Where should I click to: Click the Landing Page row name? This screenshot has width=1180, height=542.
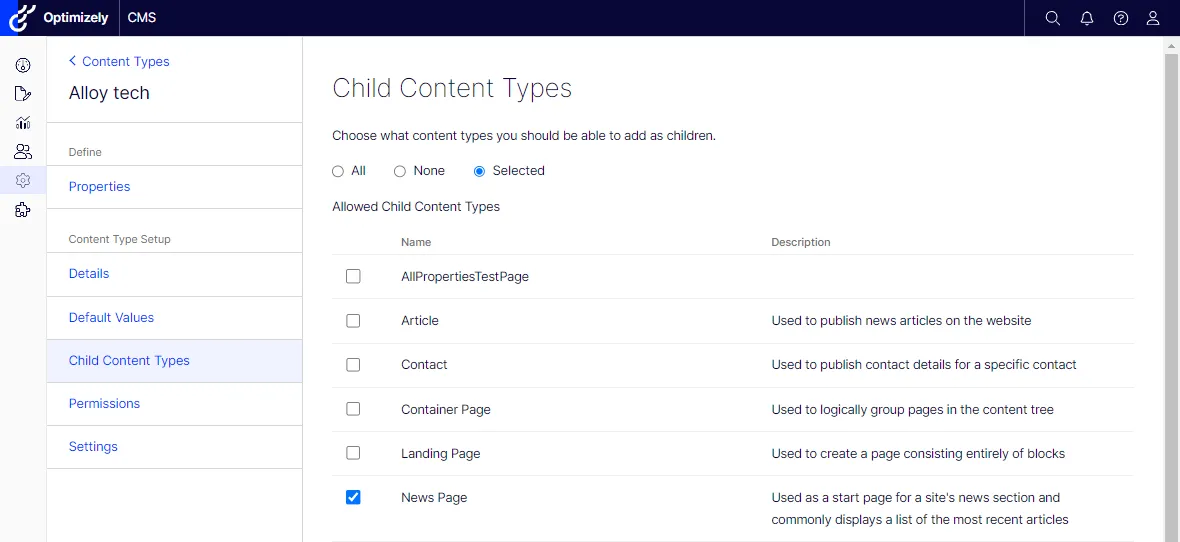tap(441, 454)
